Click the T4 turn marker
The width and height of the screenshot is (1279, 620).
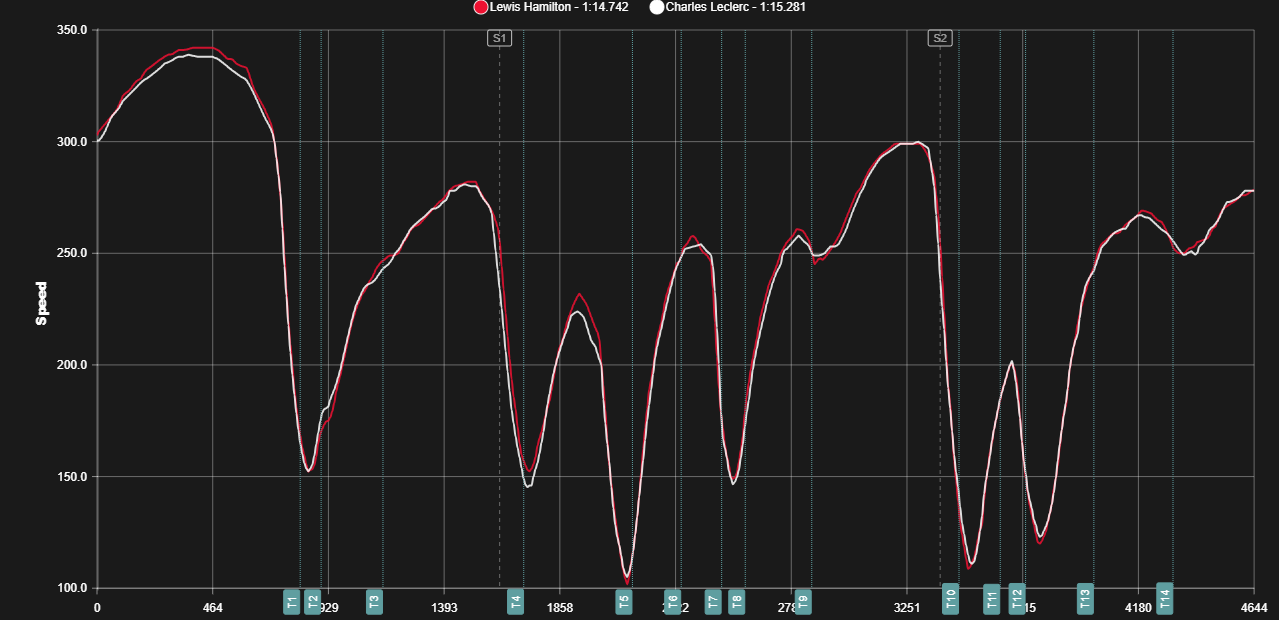[516, 601]
